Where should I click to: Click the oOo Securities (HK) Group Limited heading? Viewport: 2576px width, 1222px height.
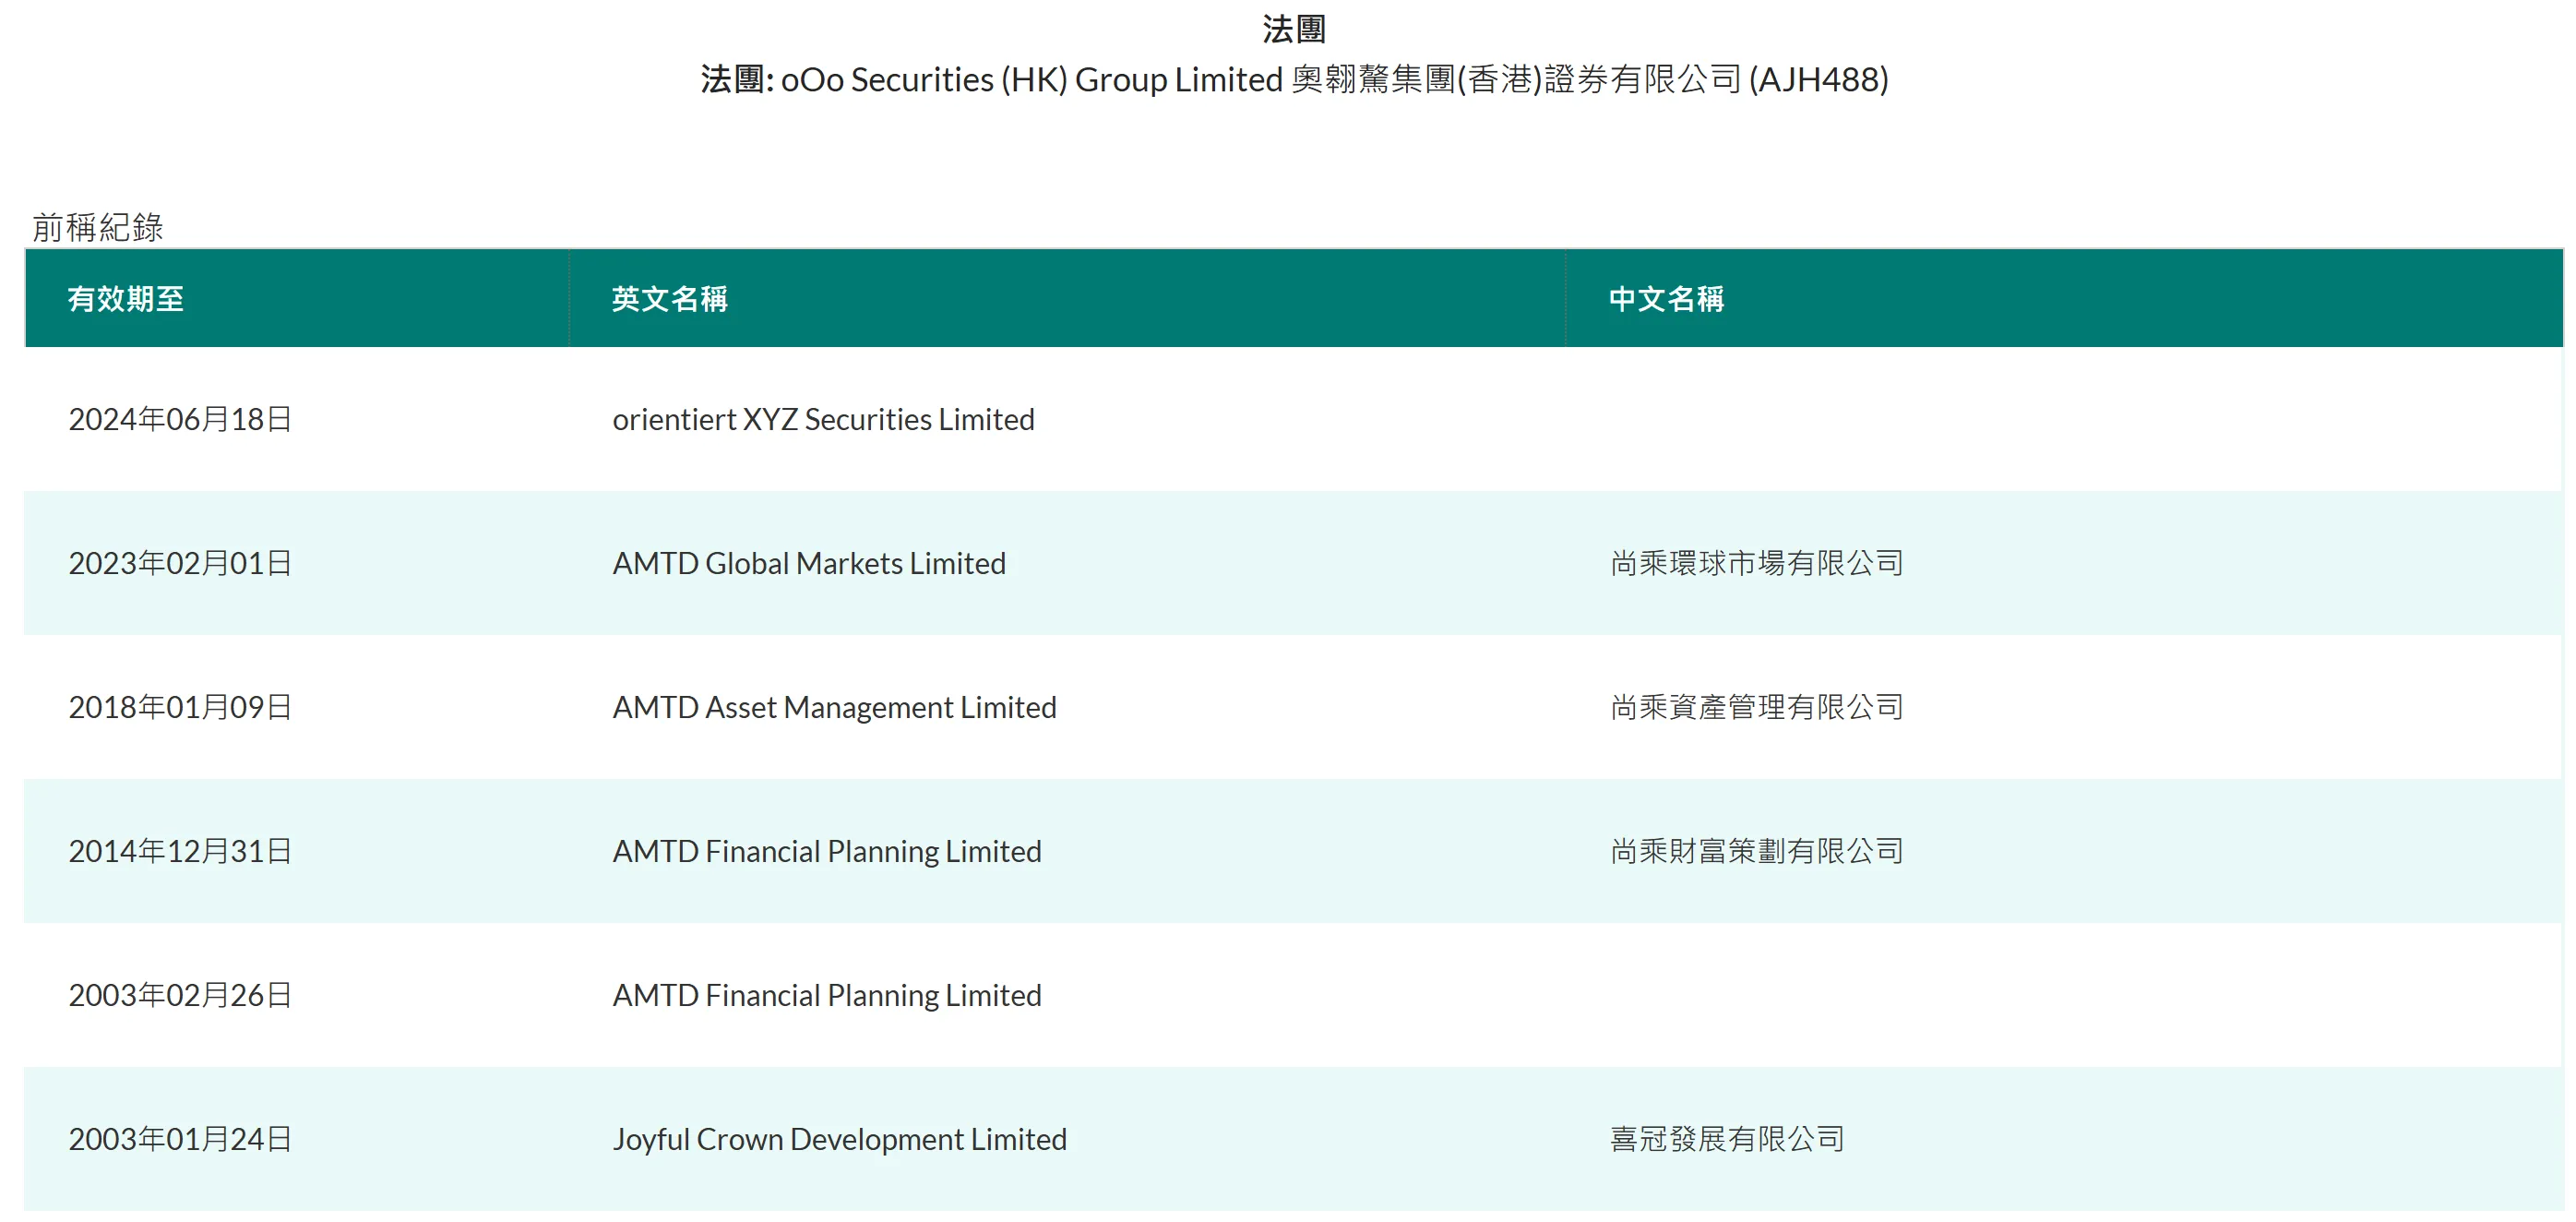coord(1294,79)
